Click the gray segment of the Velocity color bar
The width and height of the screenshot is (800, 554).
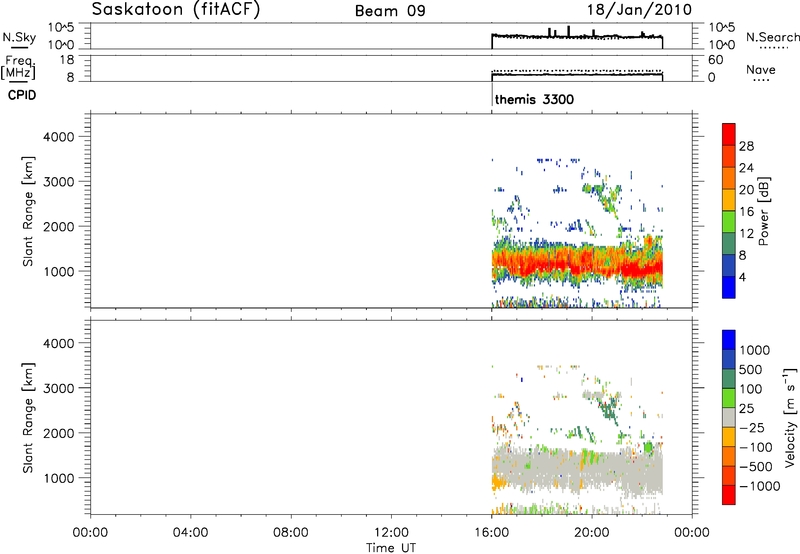pos(729,418)
